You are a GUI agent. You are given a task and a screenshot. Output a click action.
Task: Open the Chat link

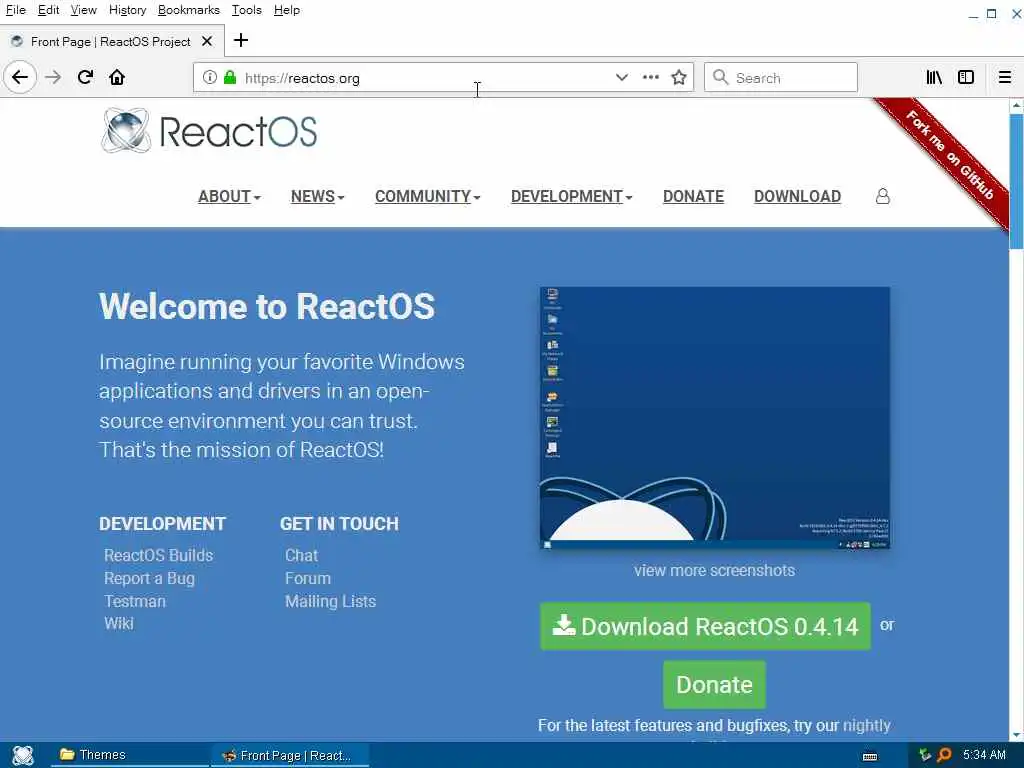(302, 555)
